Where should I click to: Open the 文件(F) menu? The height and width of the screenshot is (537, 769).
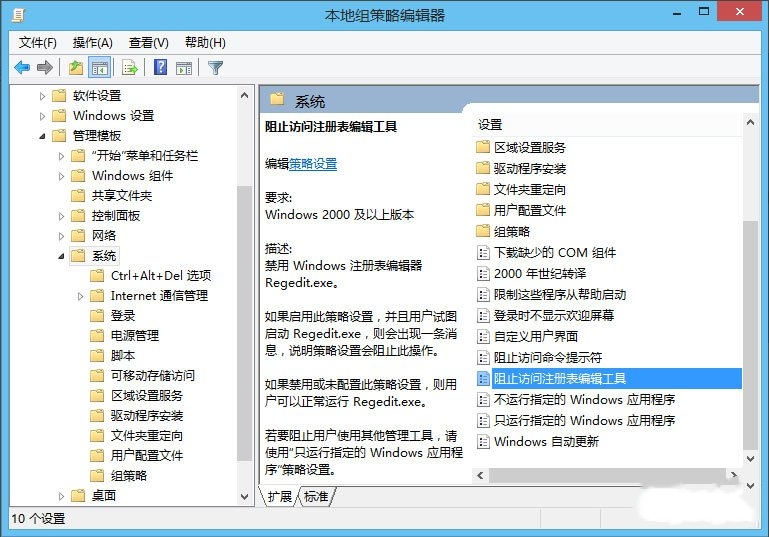pos(38,43)
